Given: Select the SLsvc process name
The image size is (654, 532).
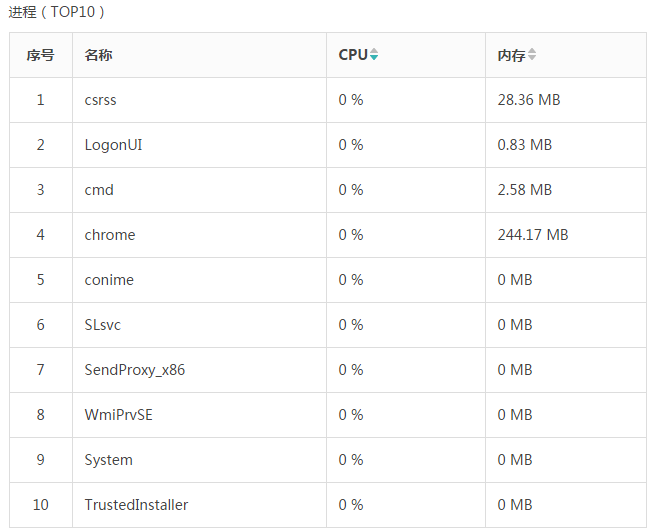Looking at the screenshot, I should [103, 325].
